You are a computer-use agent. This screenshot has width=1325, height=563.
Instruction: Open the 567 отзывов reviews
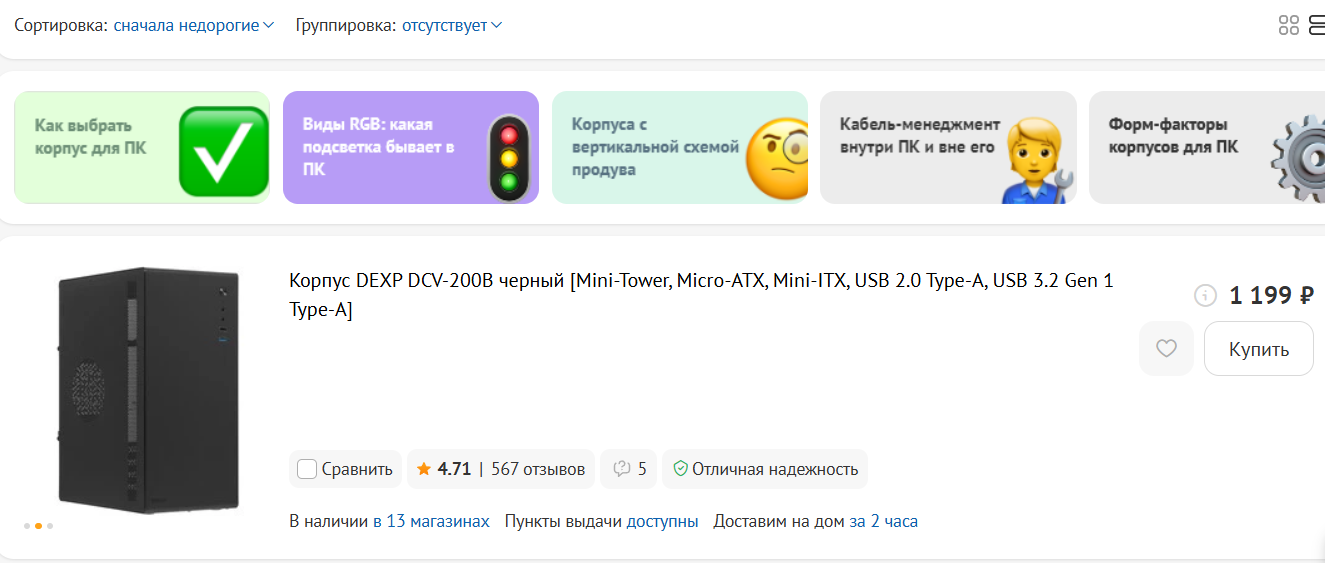538,469
